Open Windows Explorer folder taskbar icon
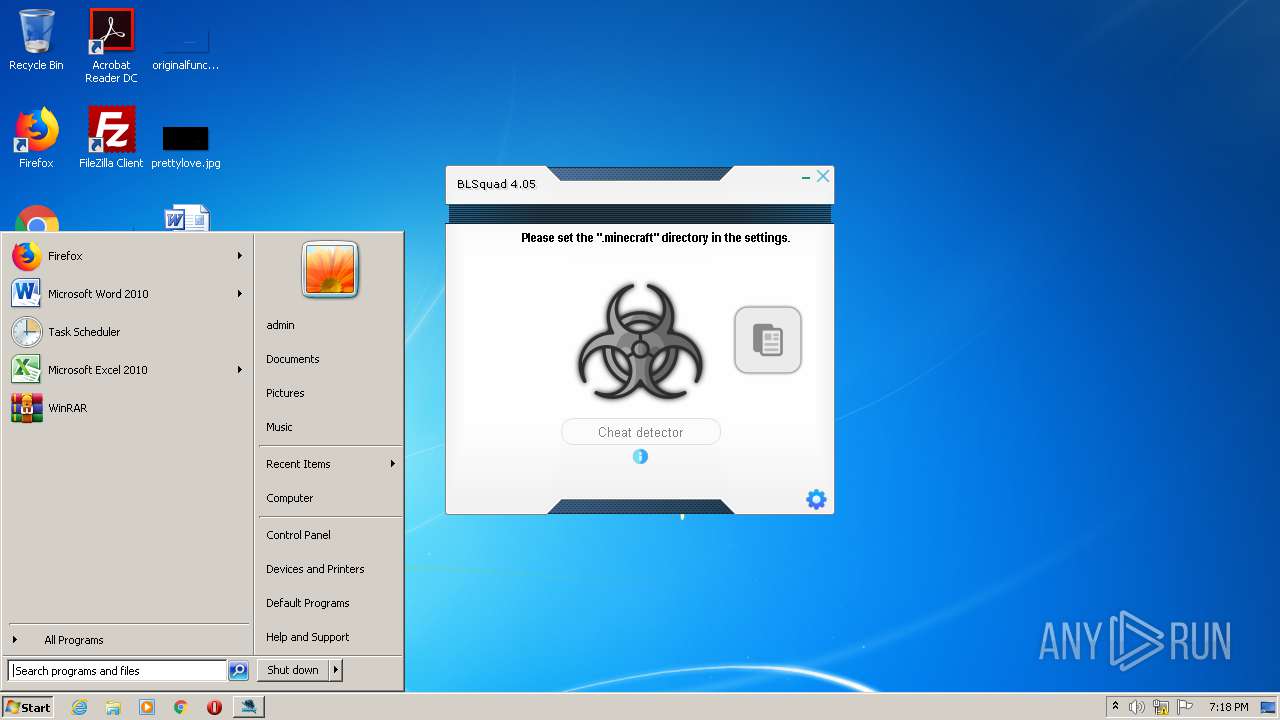Image resolution: width=1280 pixels, height=720 pixels. (x=113, y=707)
